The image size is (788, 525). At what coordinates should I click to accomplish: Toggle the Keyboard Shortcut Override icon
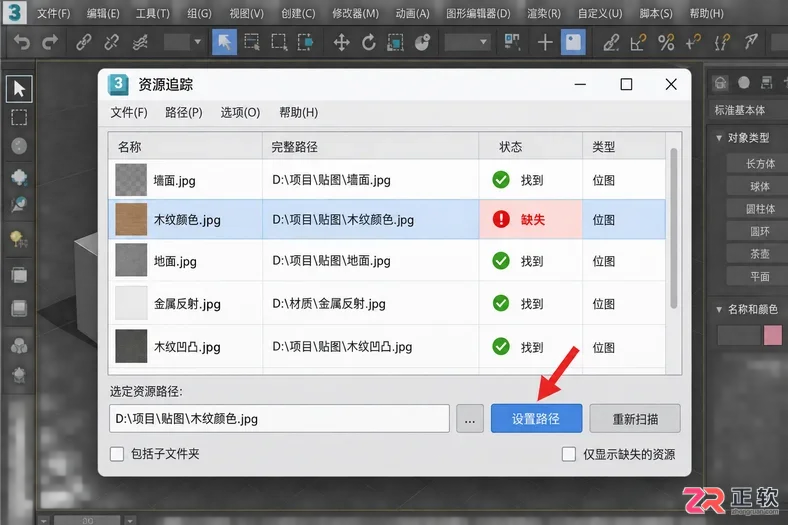point(573,42)
